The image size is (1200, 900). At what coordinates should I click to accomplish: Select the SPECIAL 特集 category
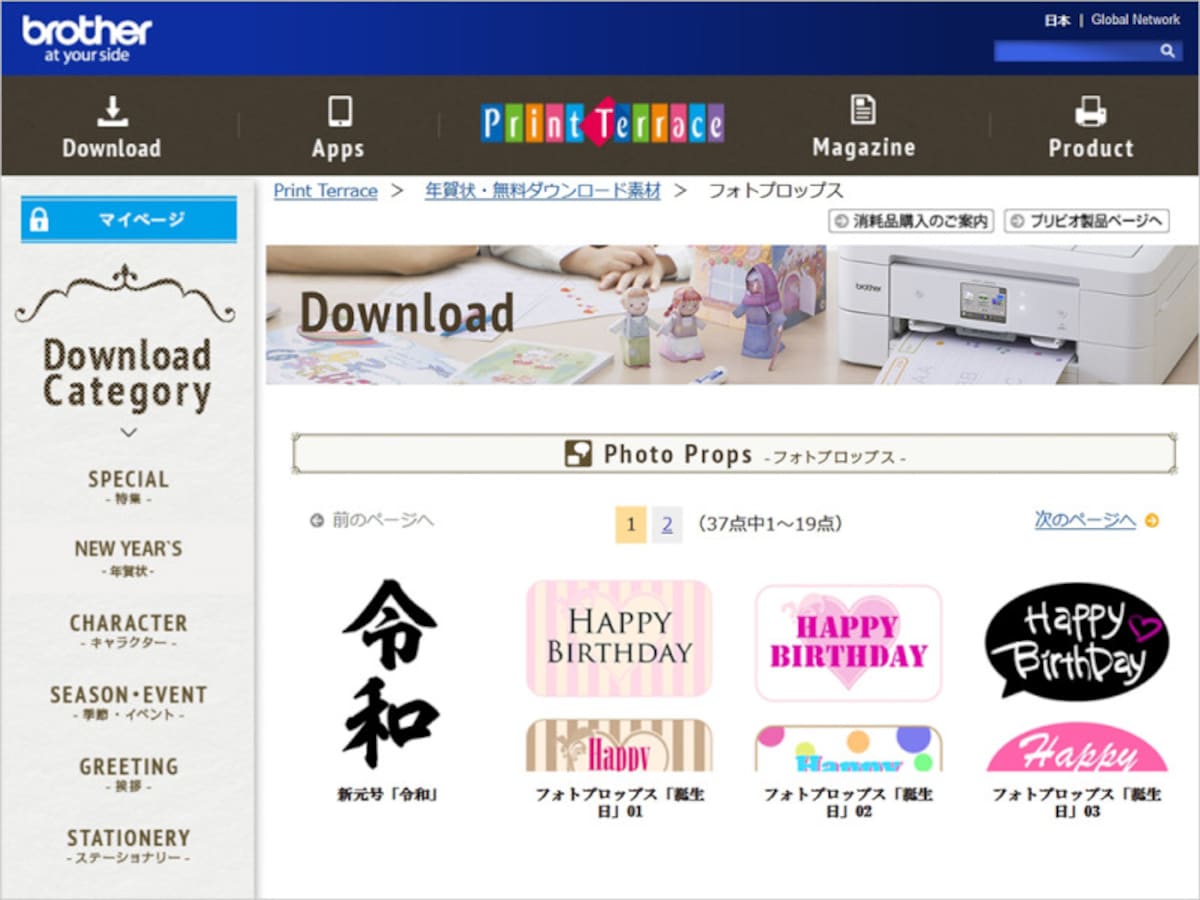coord(128,487)
